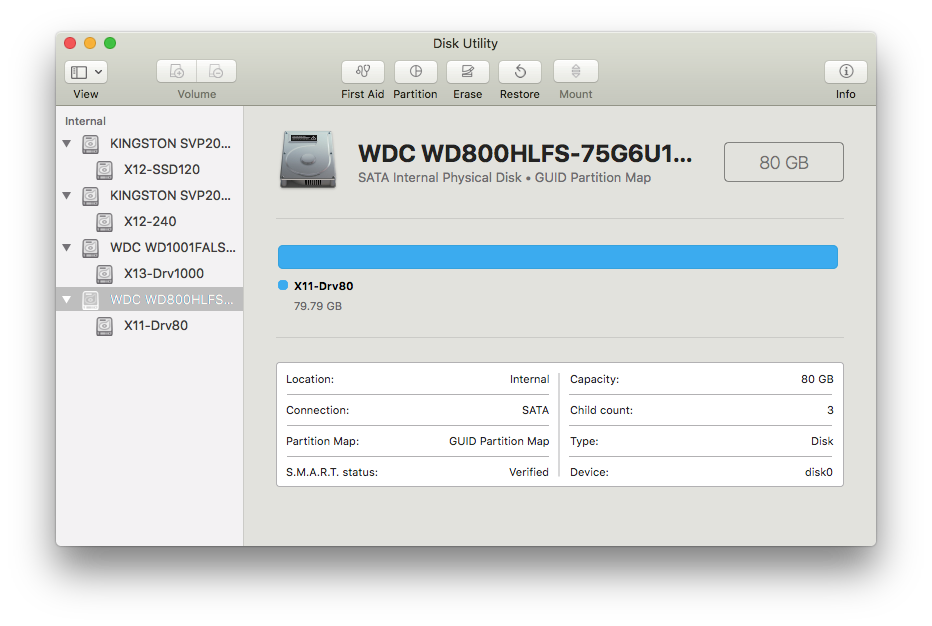Viewport: 932px width, 626px height.
Task: Open the View sidebar dropdown
Action: pos(86,72)
